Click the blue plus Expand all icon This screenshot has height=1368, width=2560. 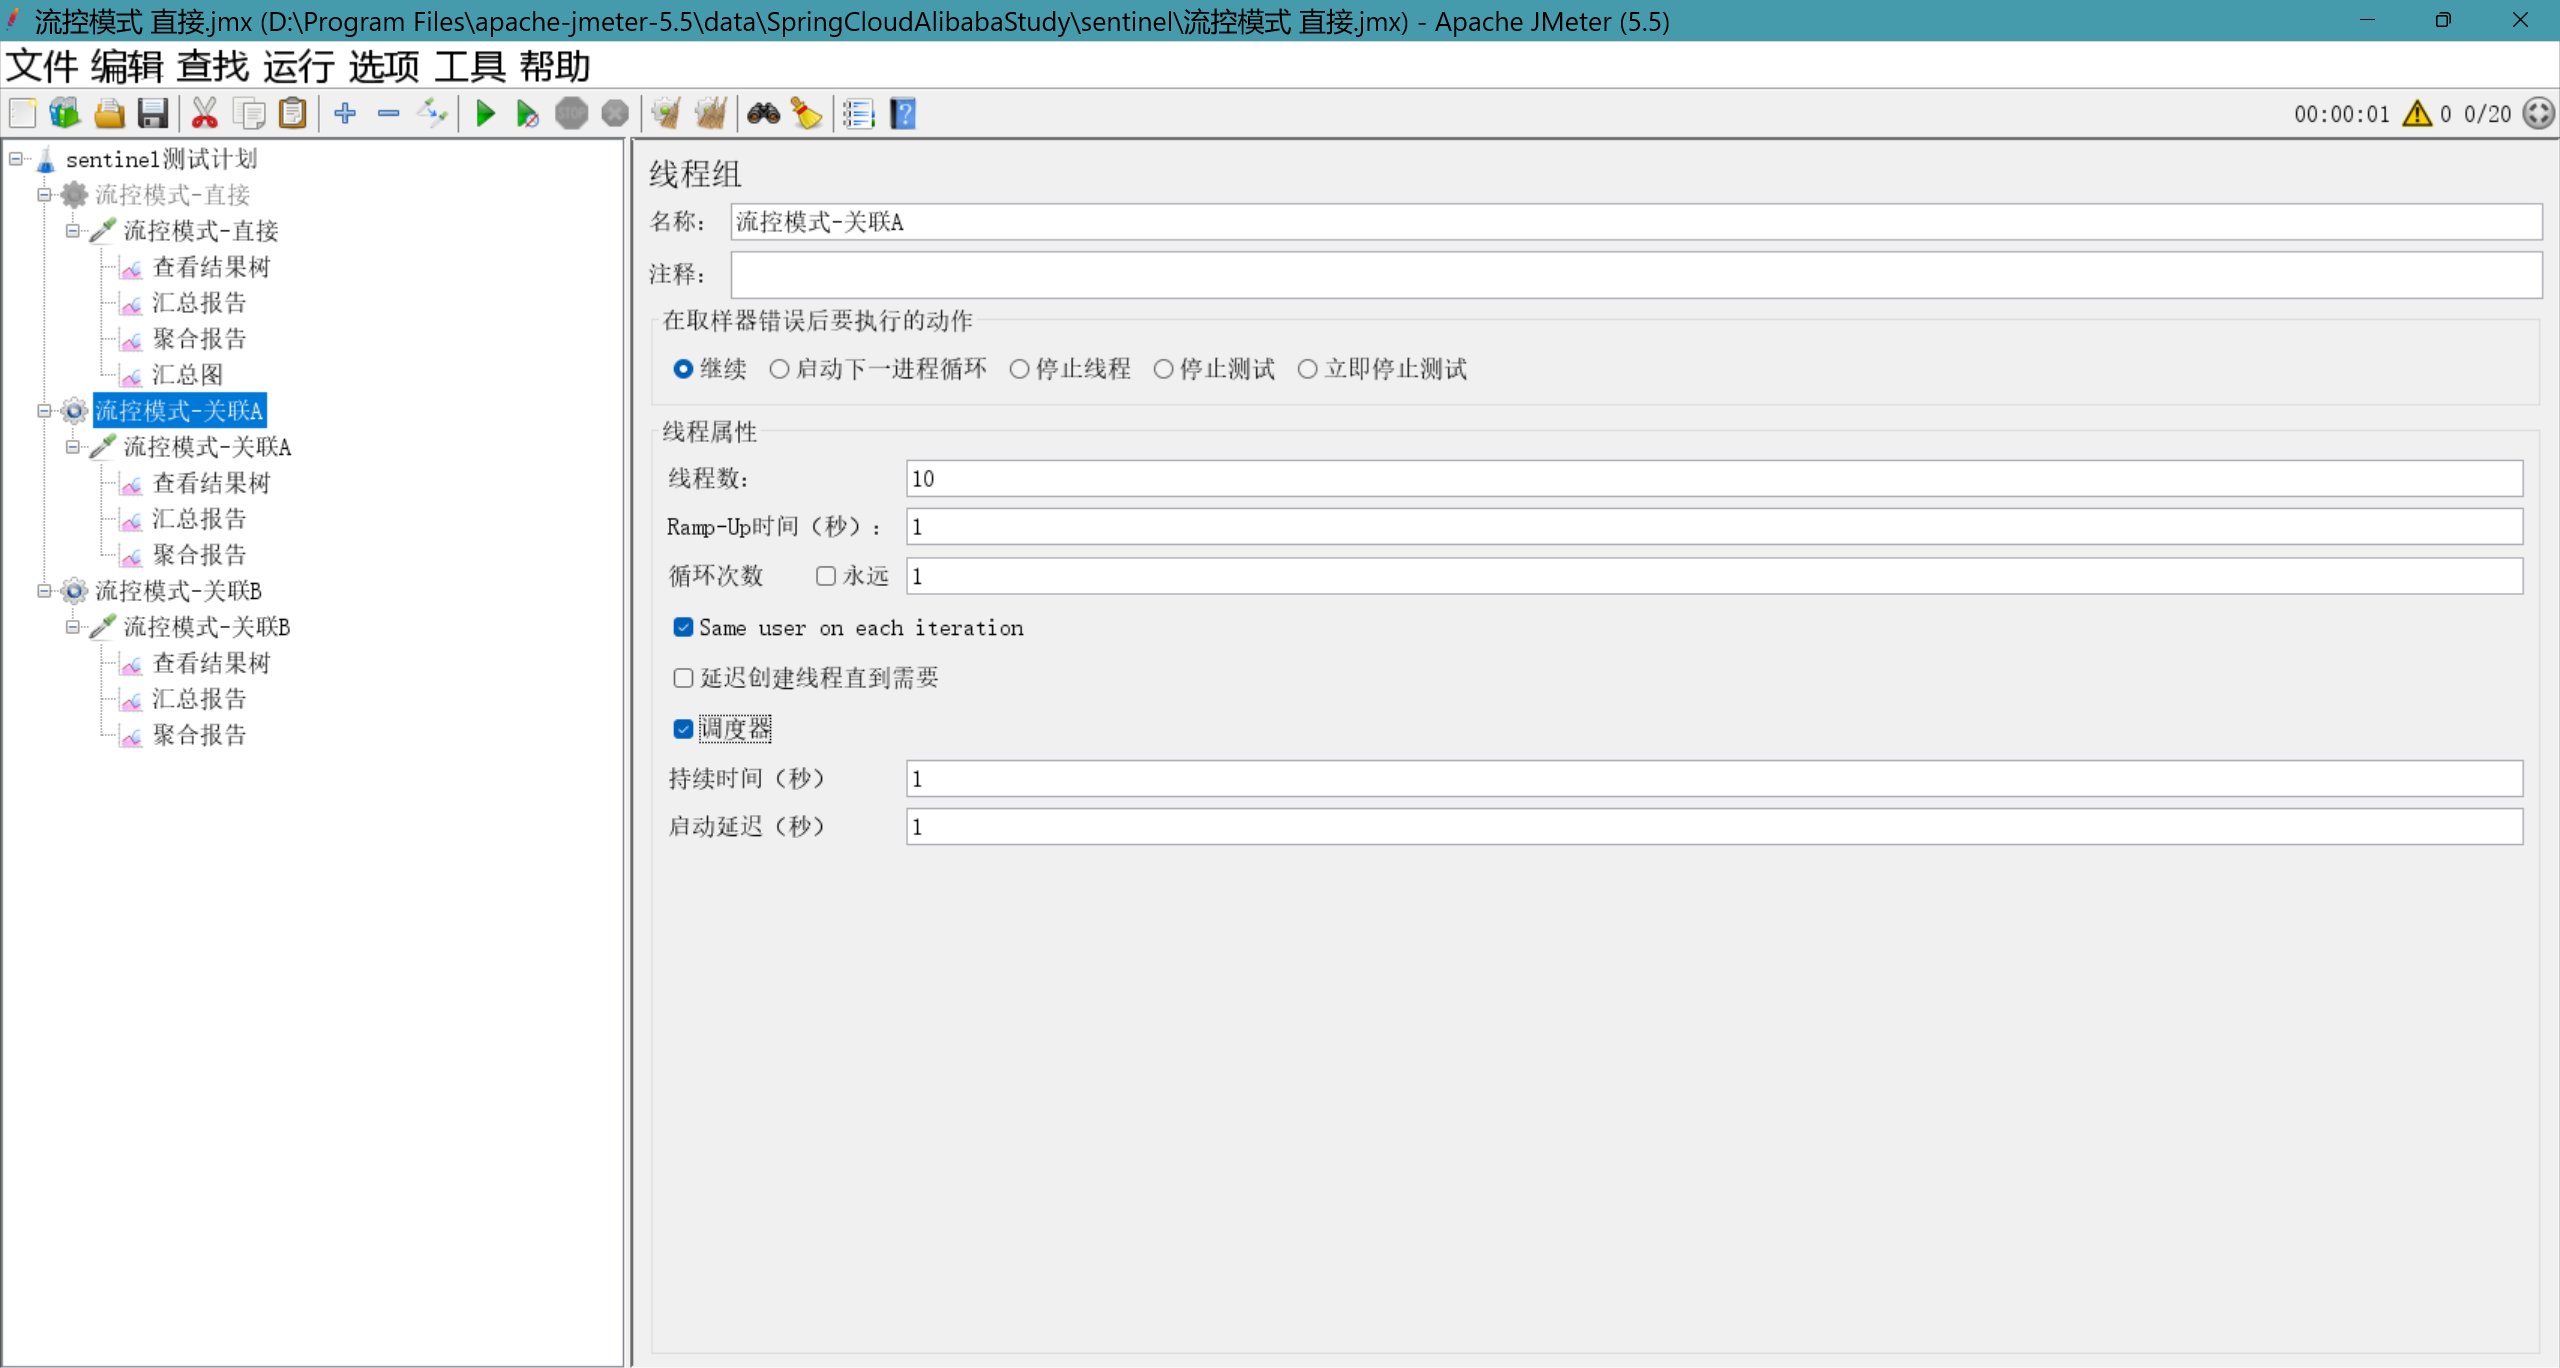[345, 114]
